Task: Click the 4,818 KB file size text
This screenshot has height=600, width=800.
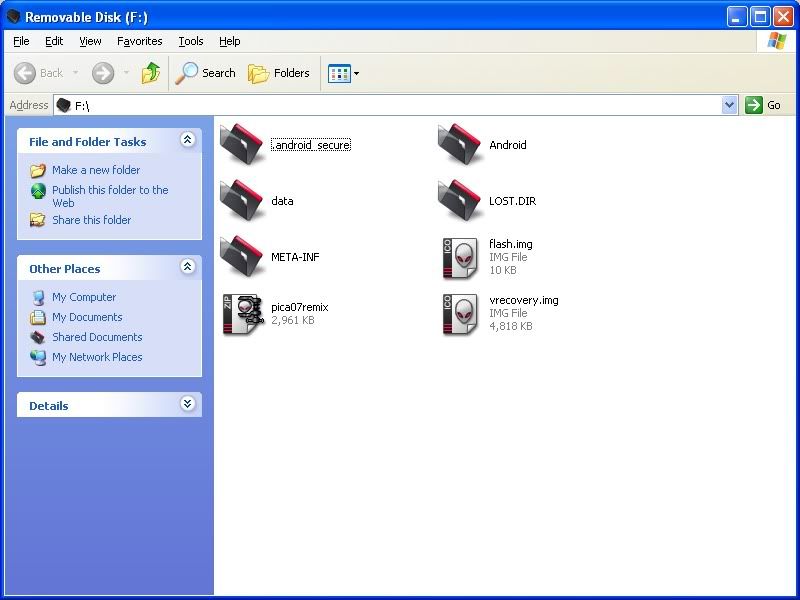Action: click(x=511, y=326)
